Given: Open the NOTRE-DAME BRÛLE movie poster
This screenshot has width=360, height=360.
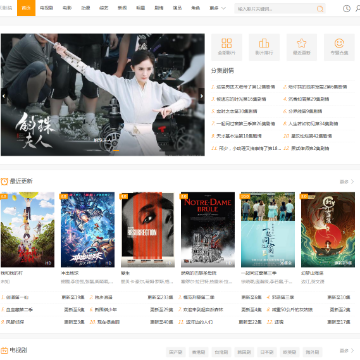Looking at the screenshot, I should click(x=208, y=229).
